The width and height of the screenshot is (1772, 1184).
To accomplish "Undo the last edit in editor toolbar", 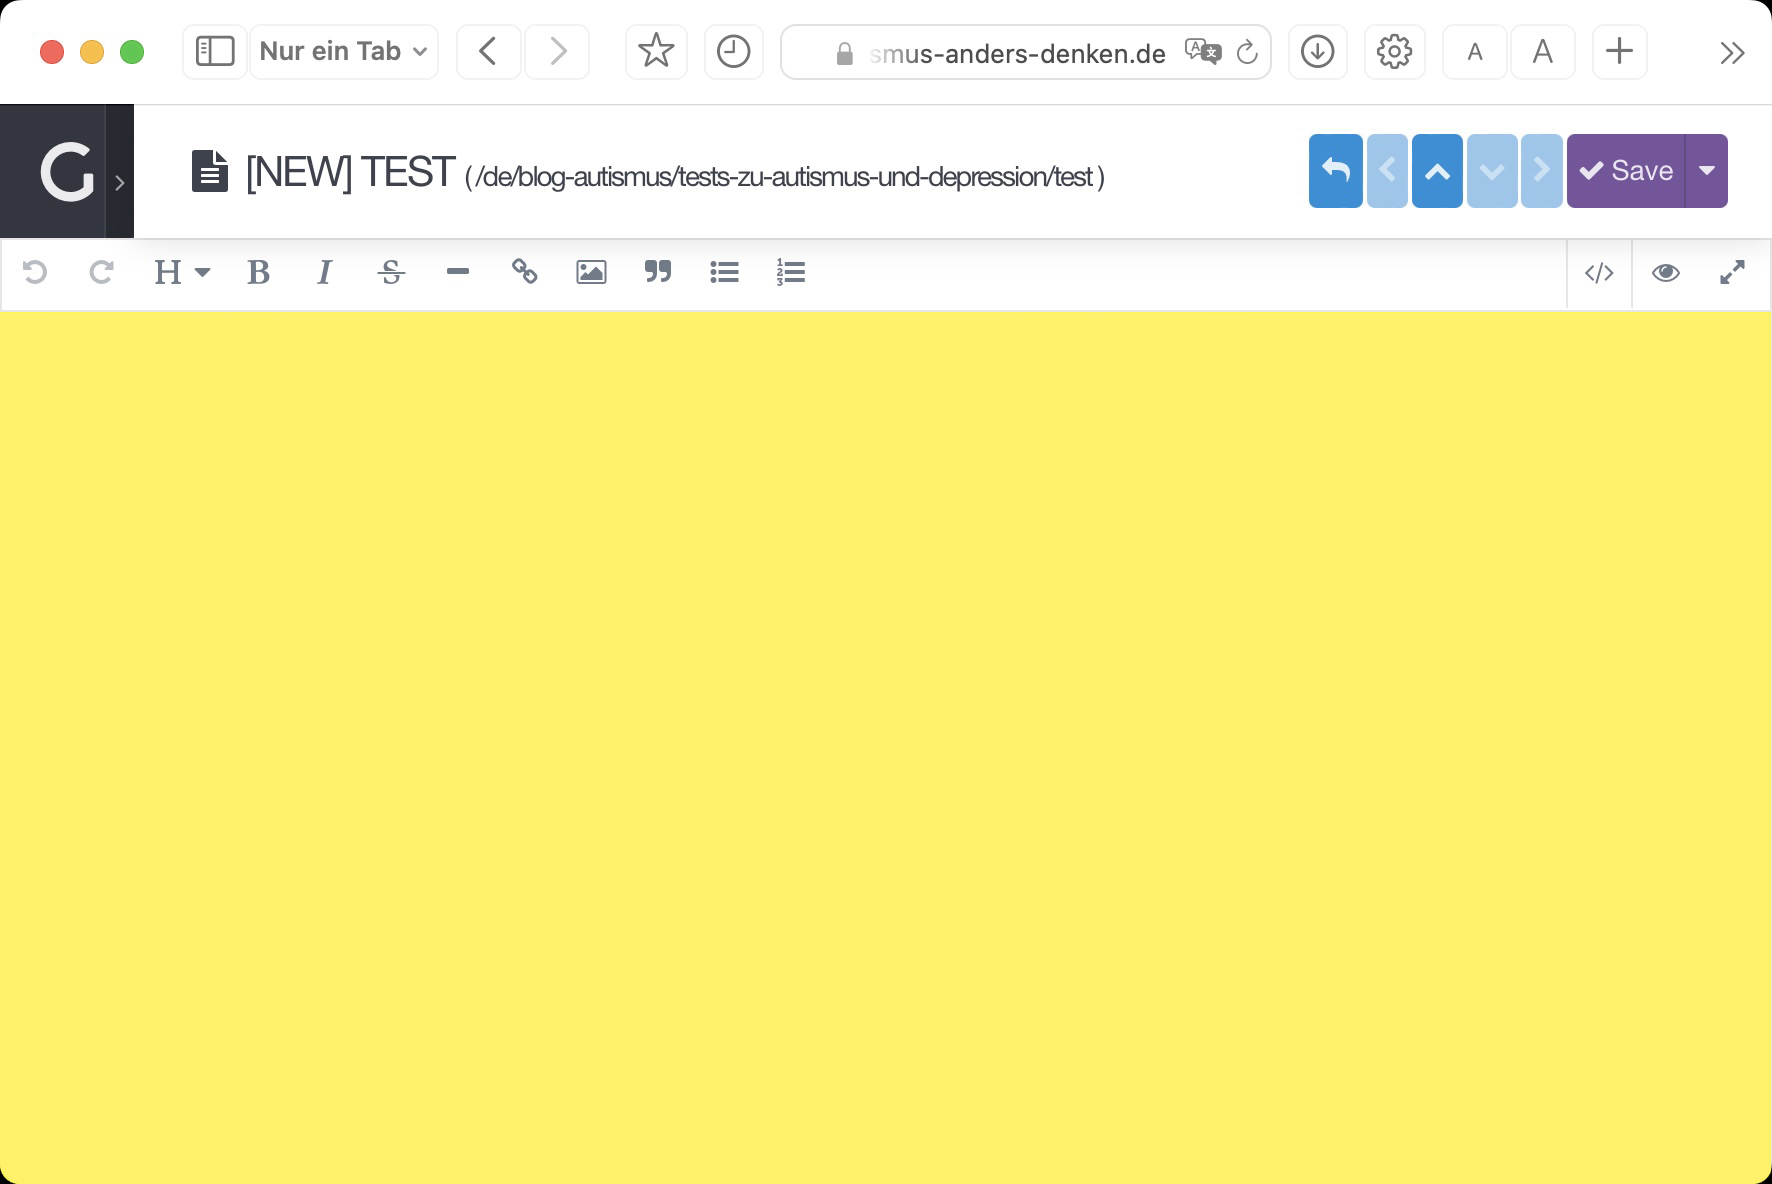I will [35, 272].
